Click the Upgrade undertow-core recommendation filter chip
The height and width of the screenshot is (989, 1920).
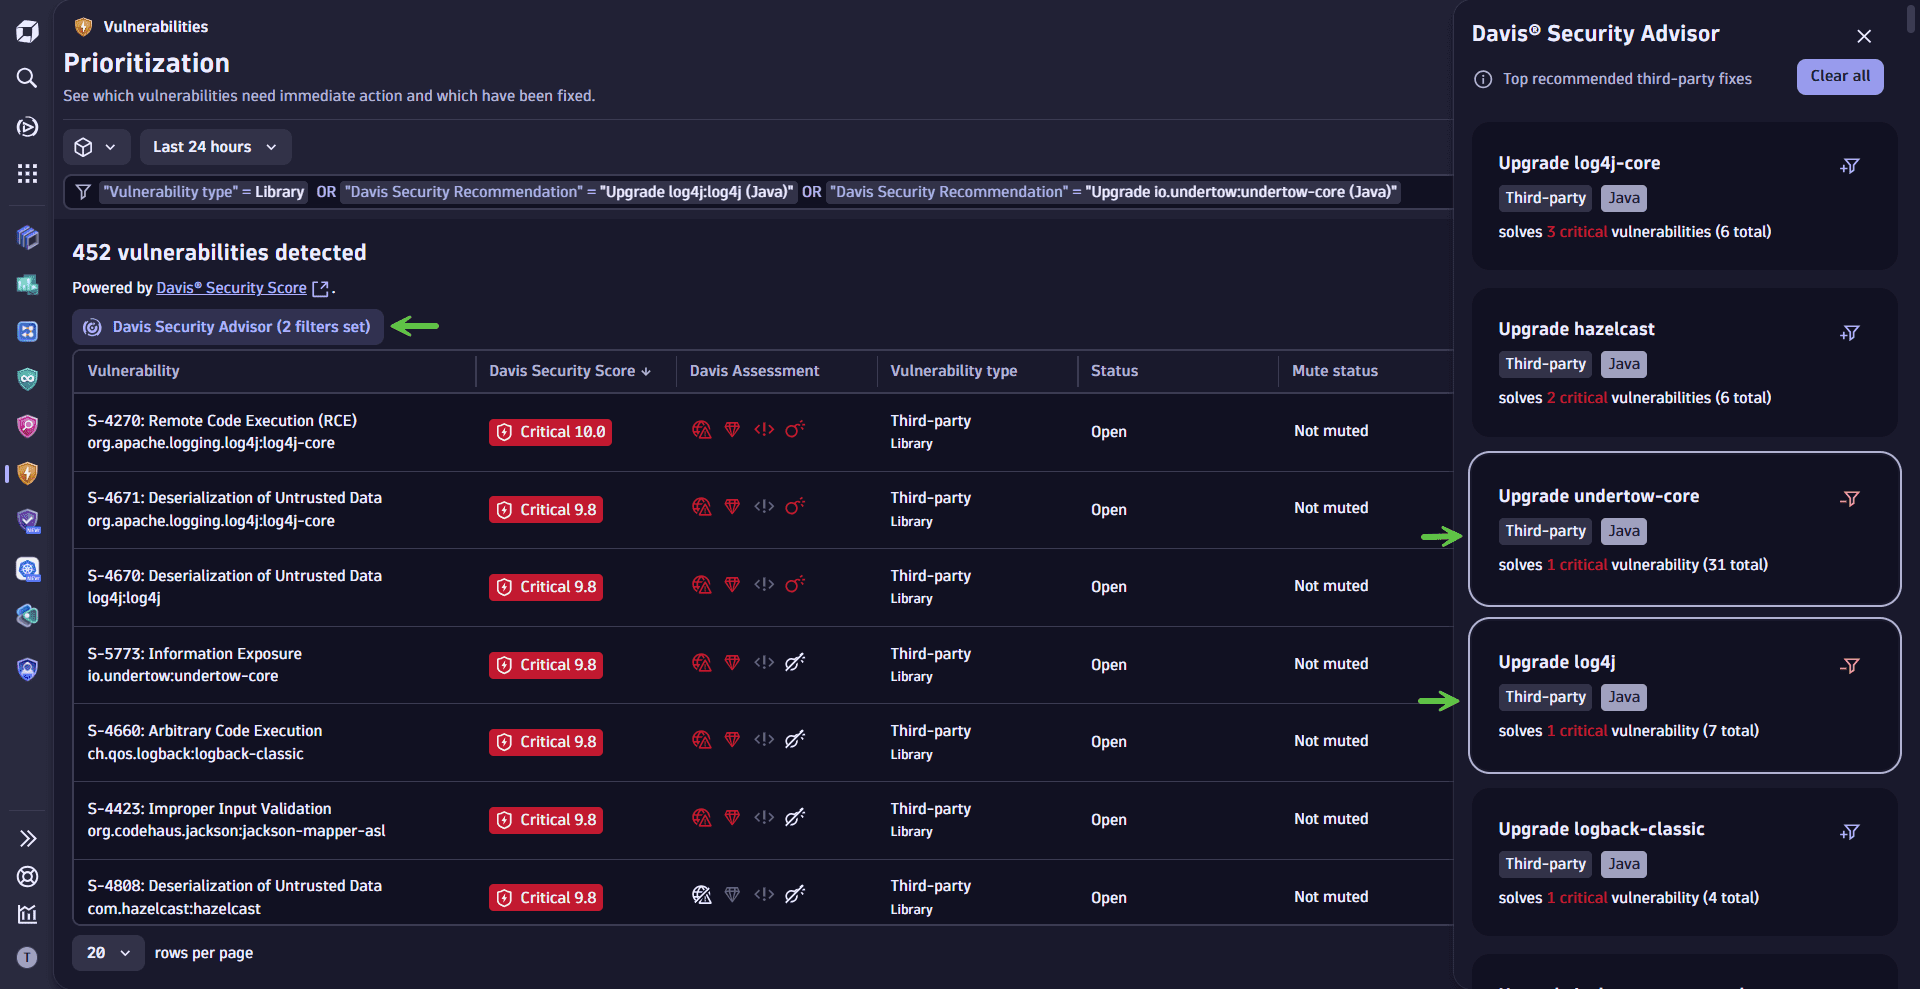1113,192
